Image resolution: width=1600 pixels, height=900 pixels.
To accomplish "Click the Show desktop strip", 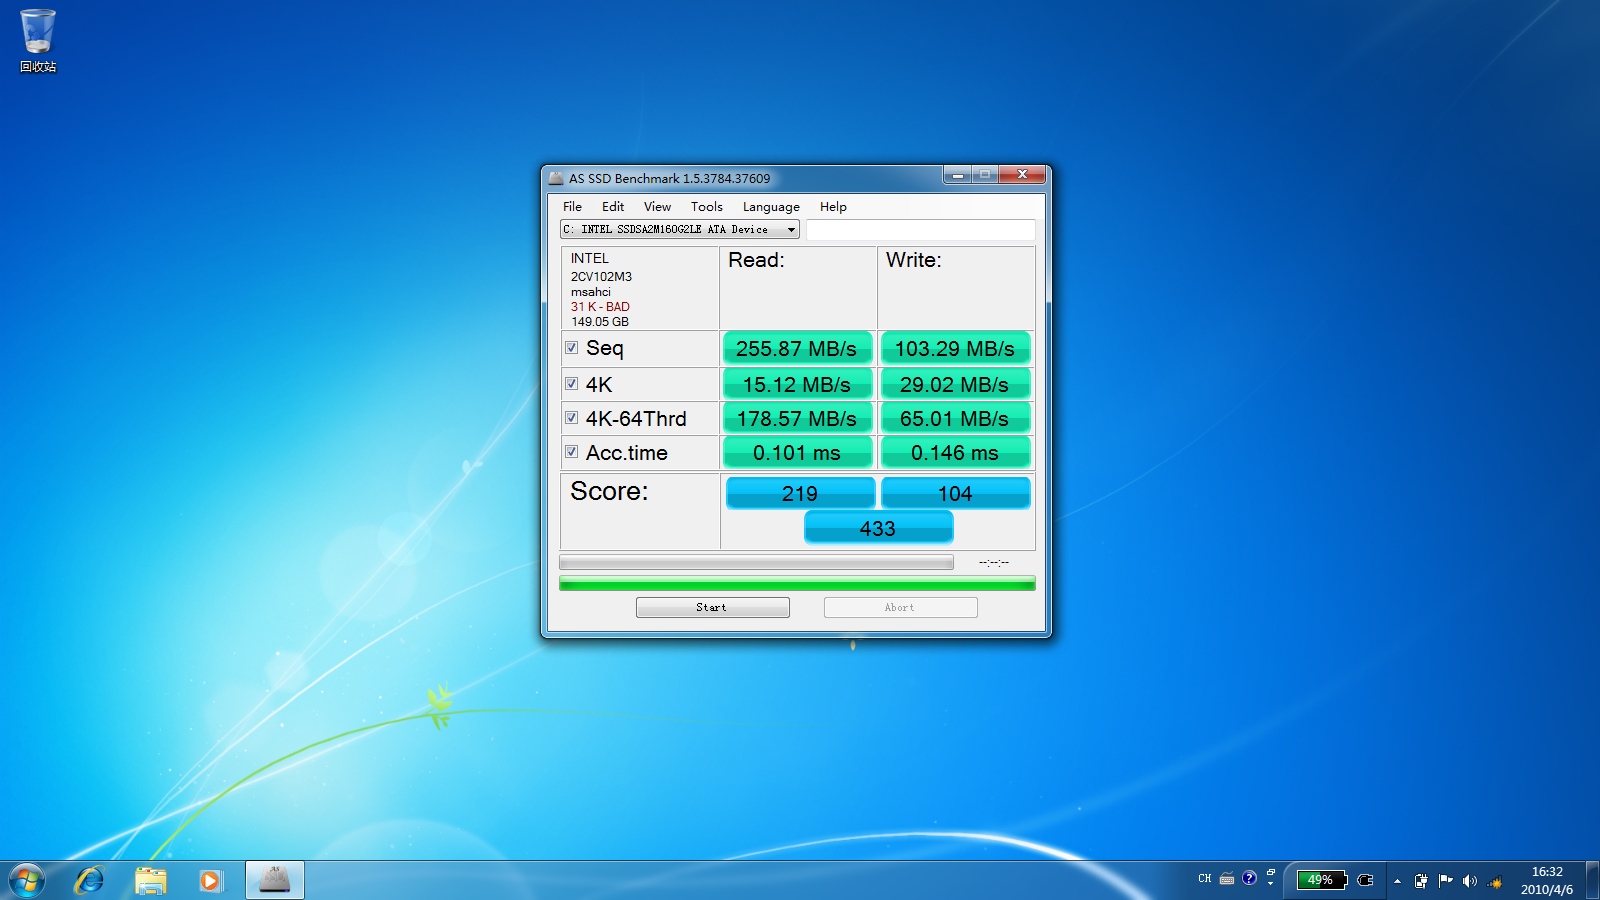I will pyautogui.click(x=1593, y=881).
